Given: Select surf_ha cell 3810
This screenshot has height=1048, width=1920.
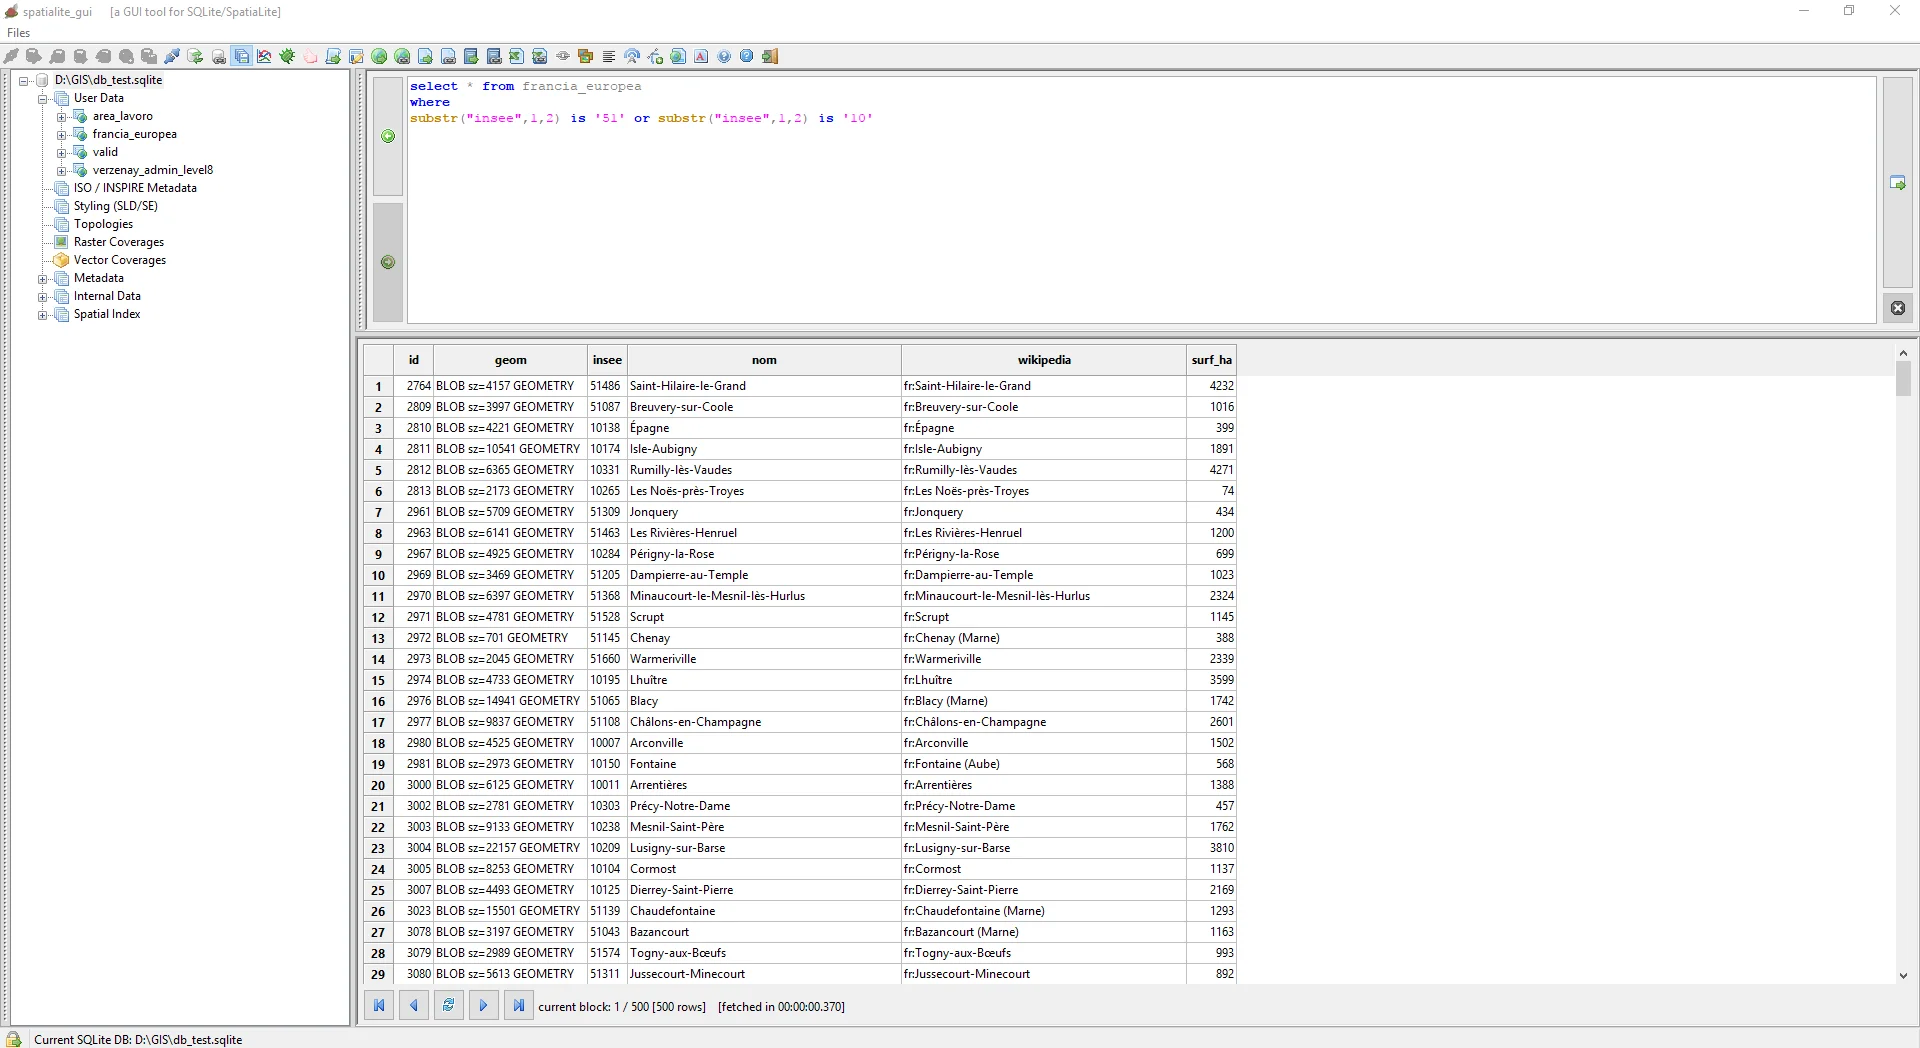Looking at the screenshot, I should [x=1211, y=848].
